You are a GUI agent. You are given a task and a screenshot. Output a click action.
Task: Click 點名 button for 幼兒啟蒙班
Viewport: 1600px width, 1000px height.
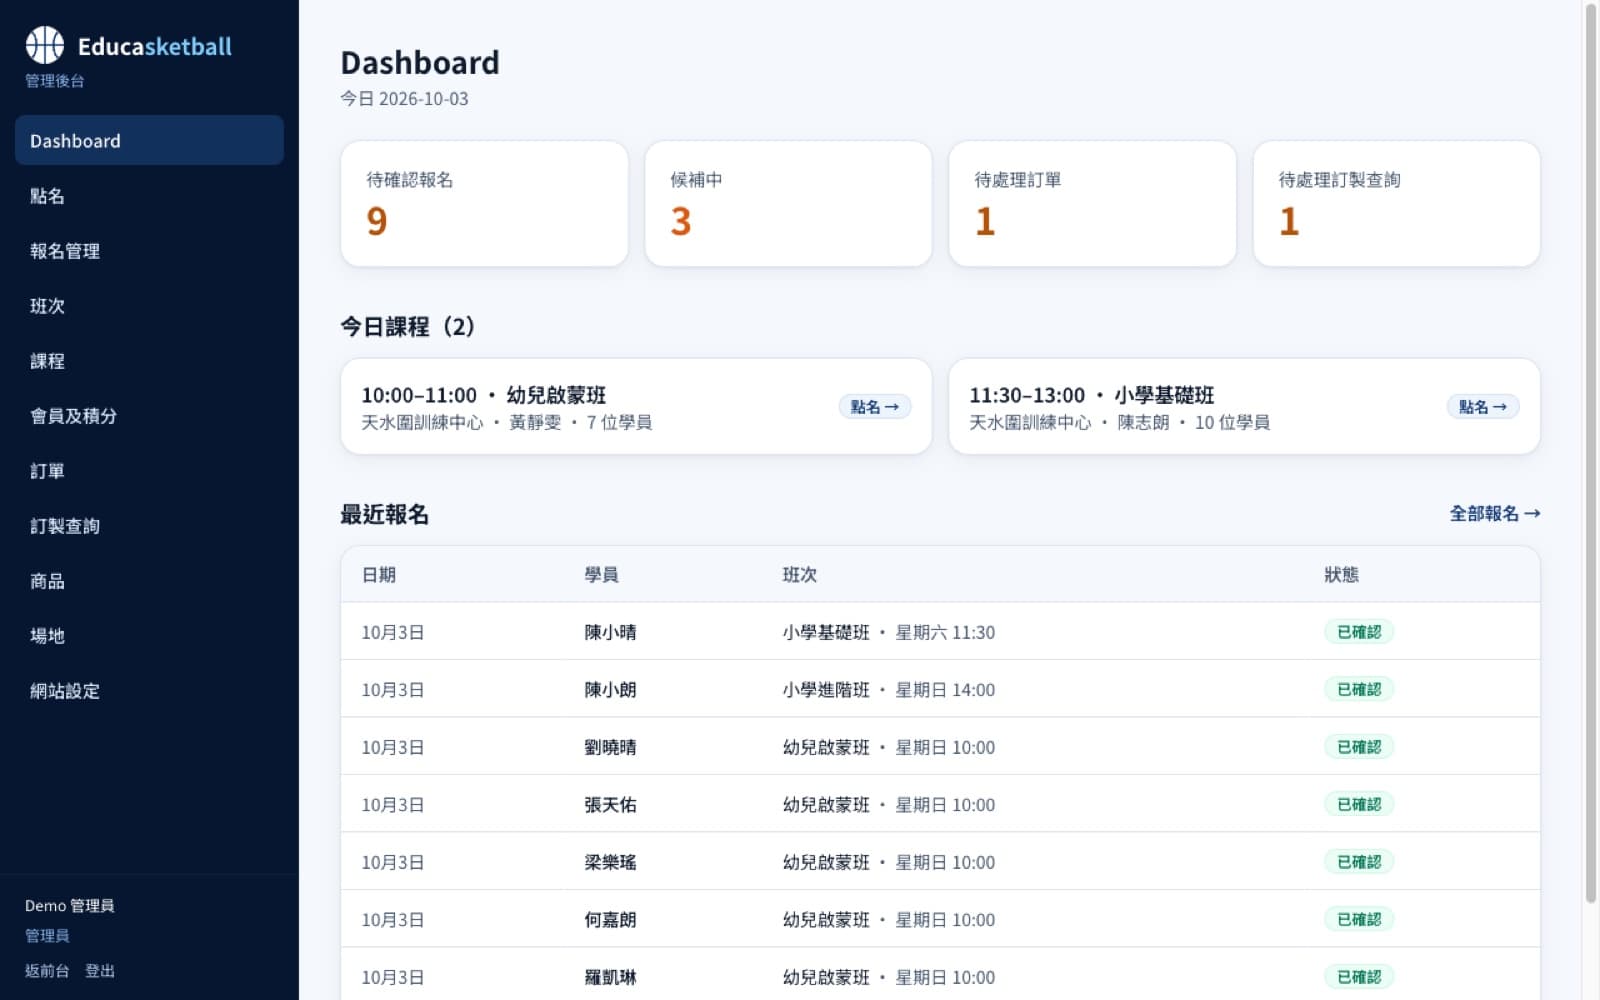874,407
